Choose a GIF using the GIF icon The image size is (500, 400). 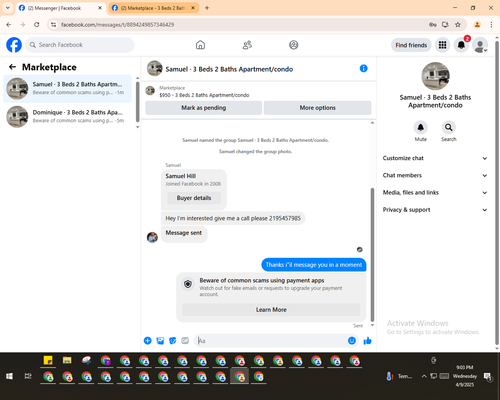[x=185, y=340]
